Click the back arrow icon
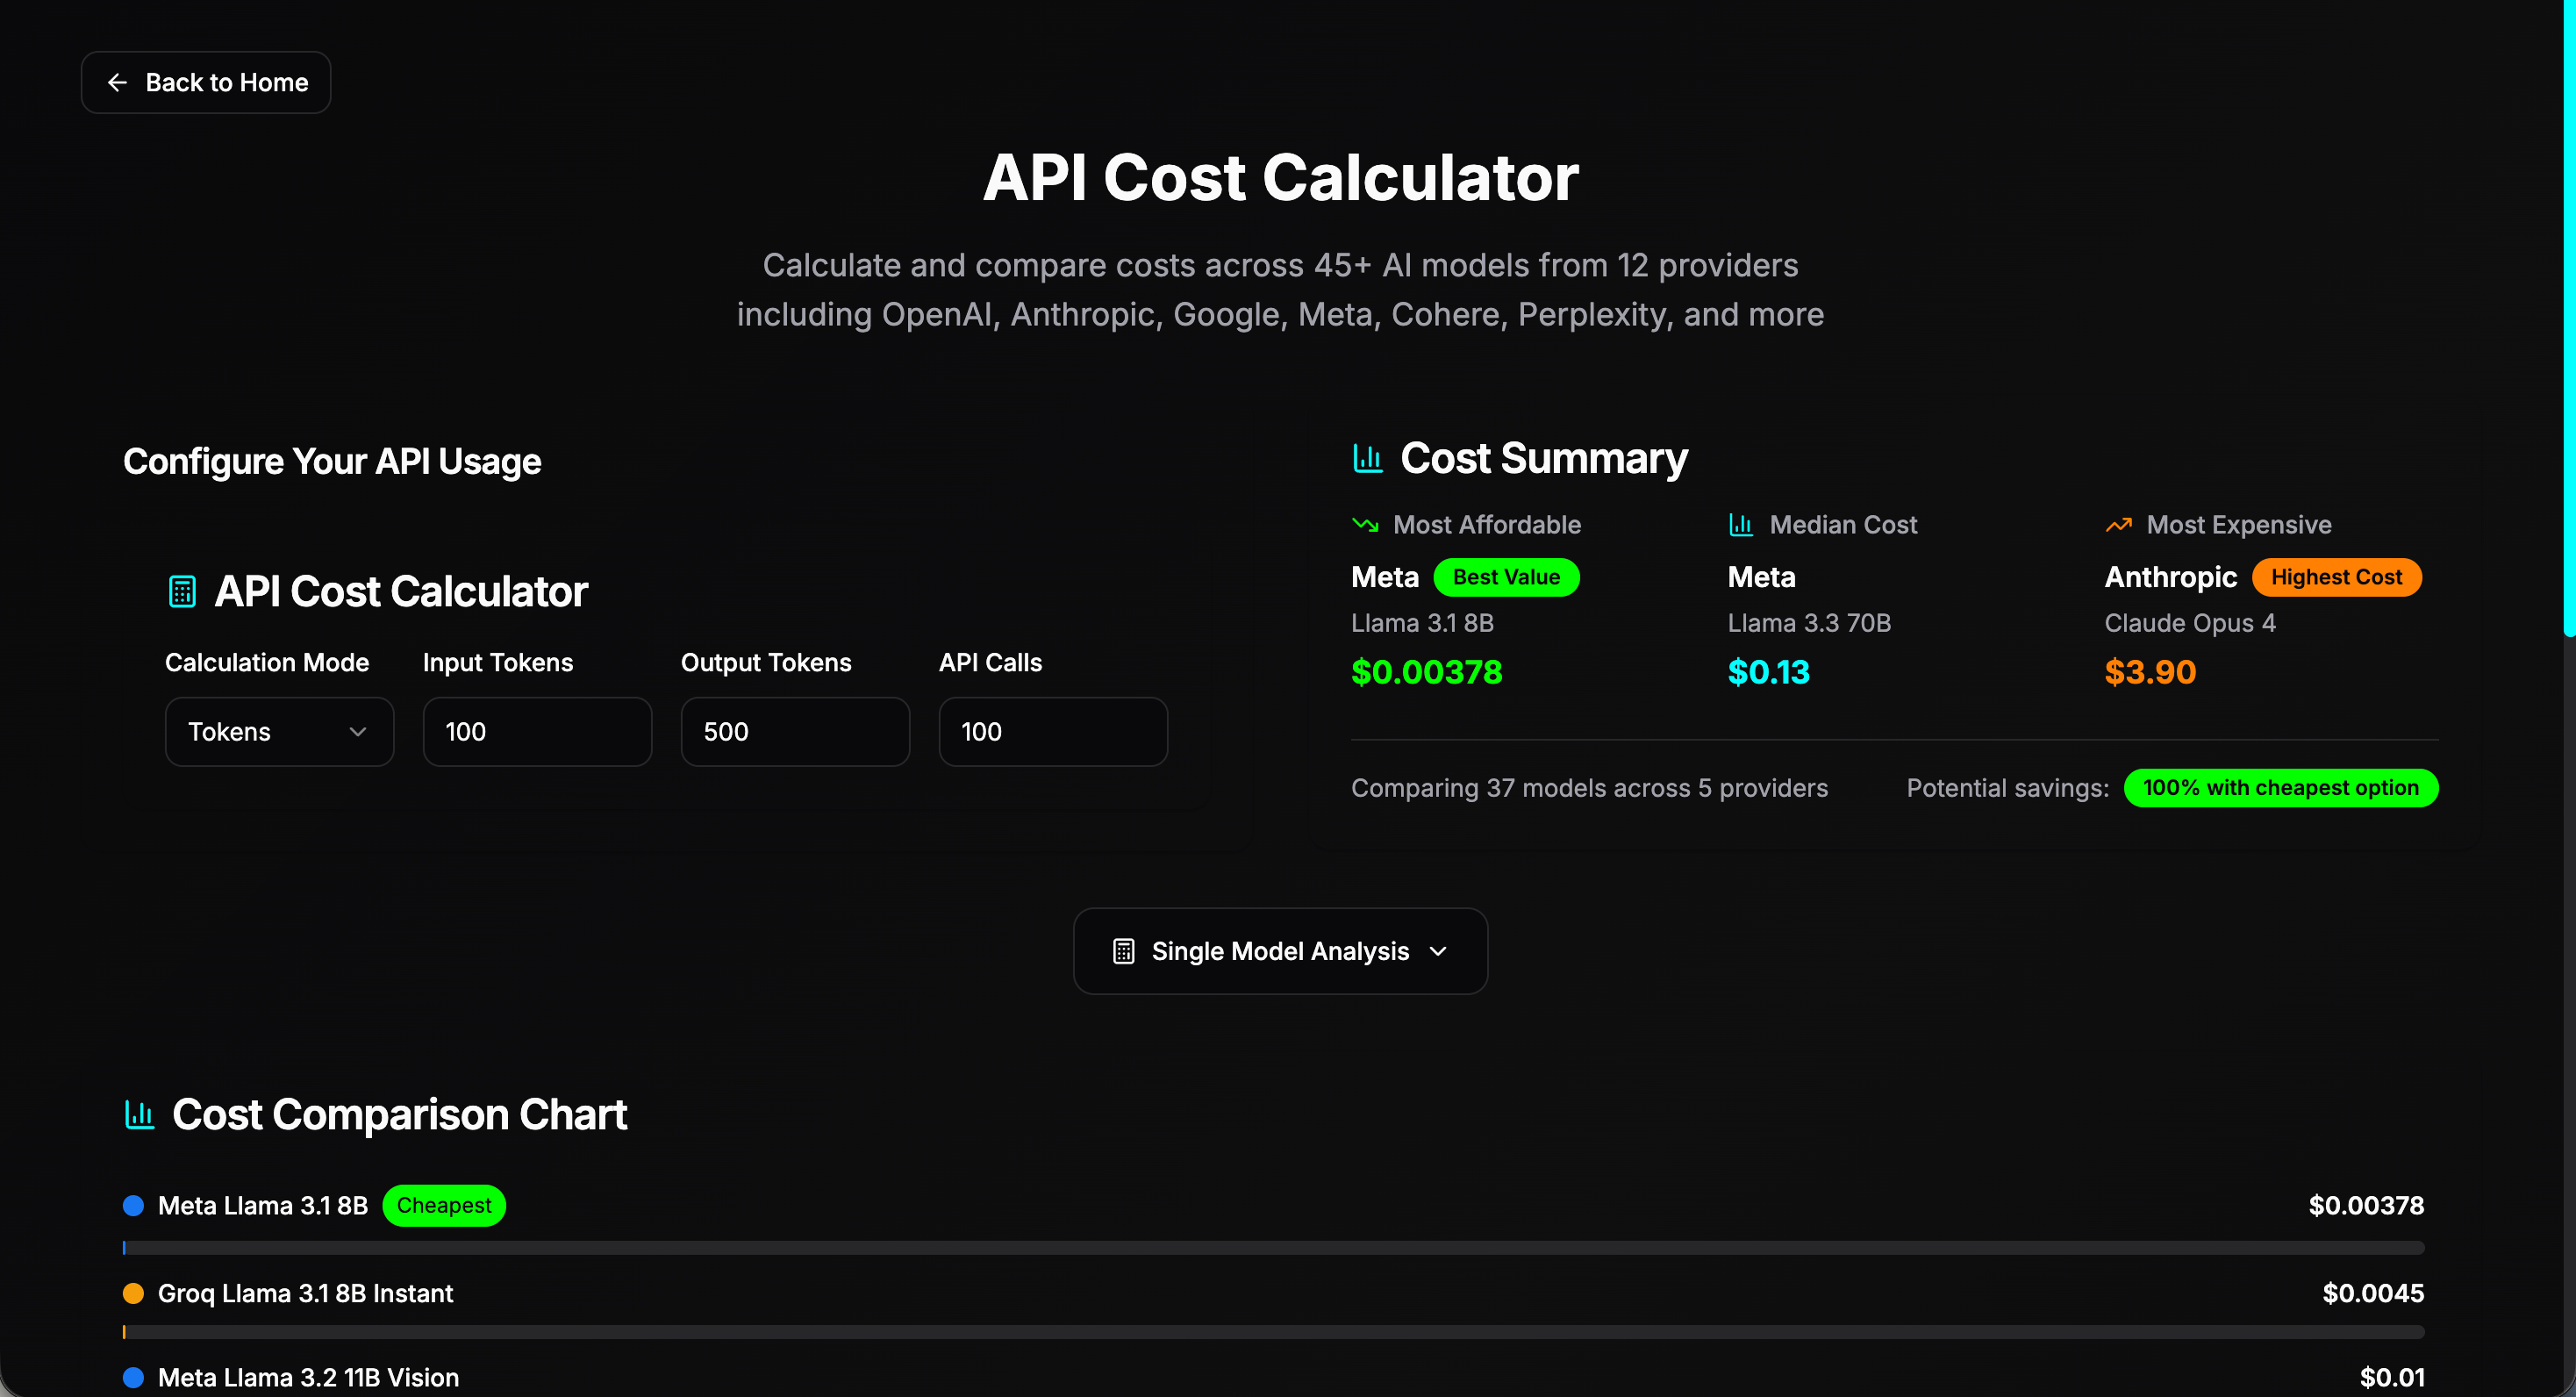The height and width of the screenshot is (1397, 2576). 117,82
